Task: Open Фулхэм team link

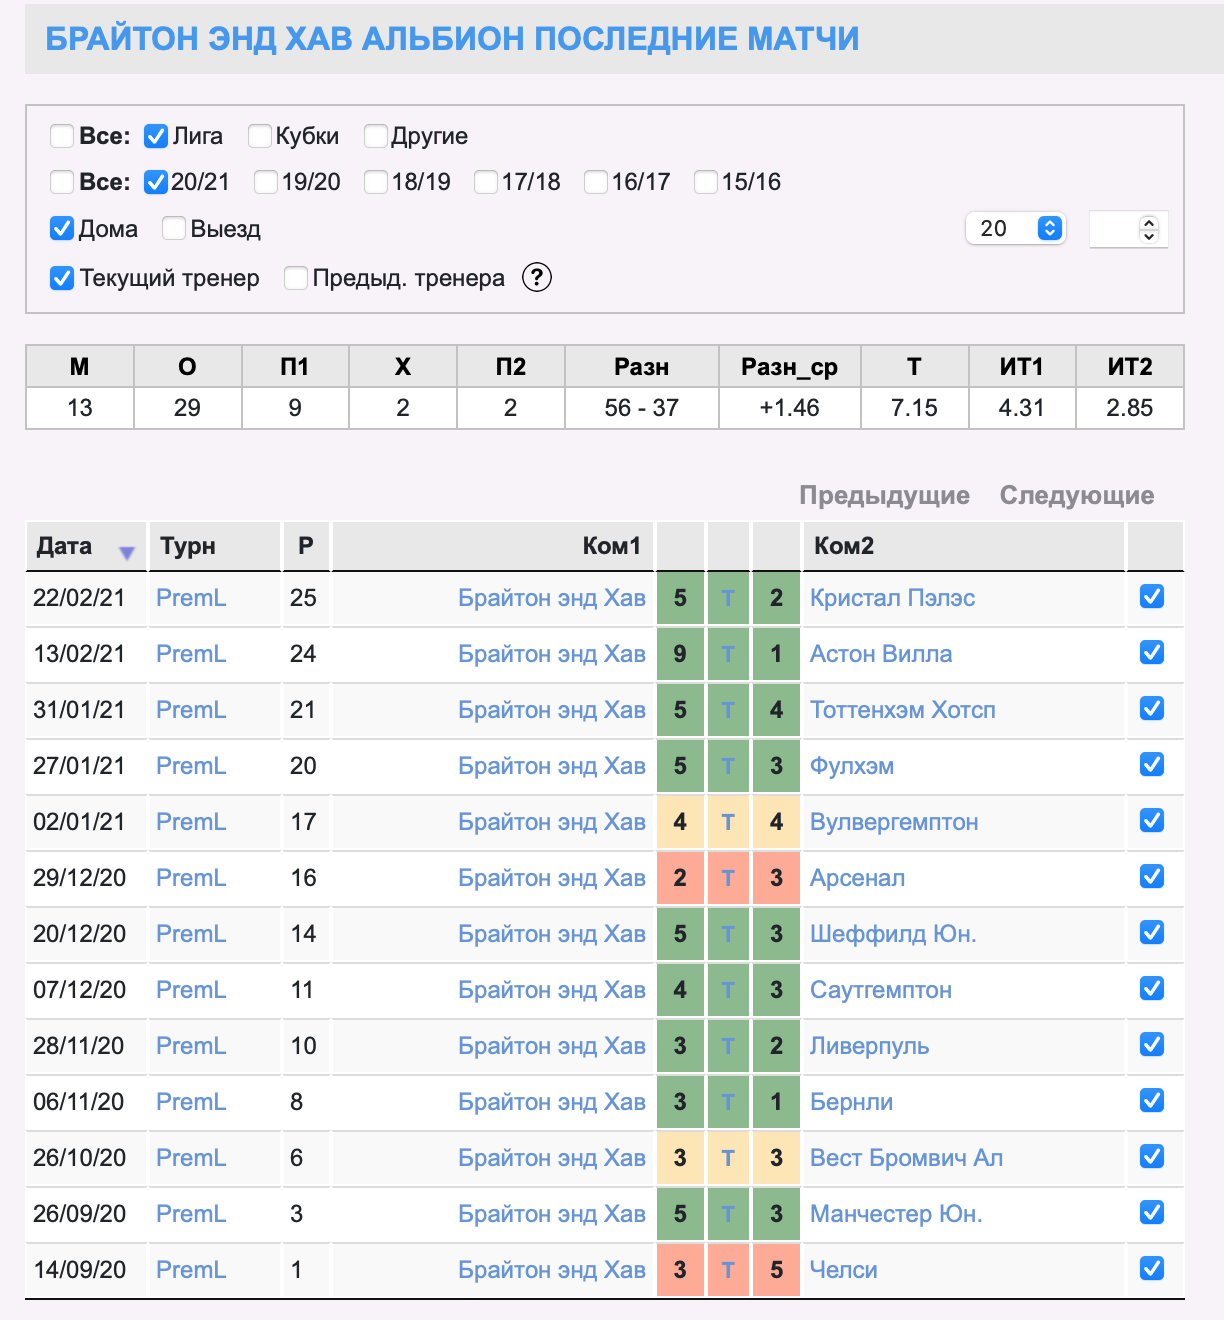Action: click(852, 766)
